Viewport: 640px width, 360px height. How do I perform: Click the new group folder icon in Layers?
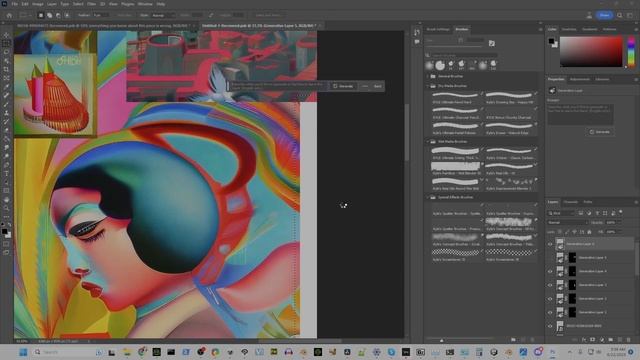point(611,340)
